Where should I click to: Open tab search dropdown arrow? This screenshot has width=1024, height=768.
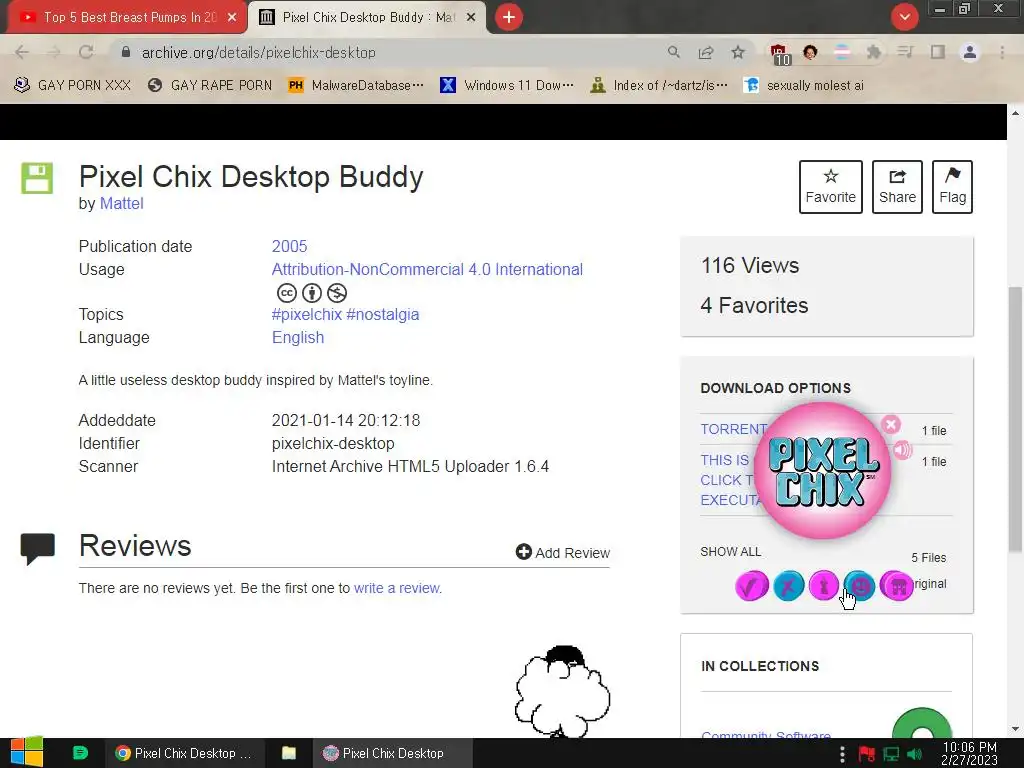(x=904, y=17)
